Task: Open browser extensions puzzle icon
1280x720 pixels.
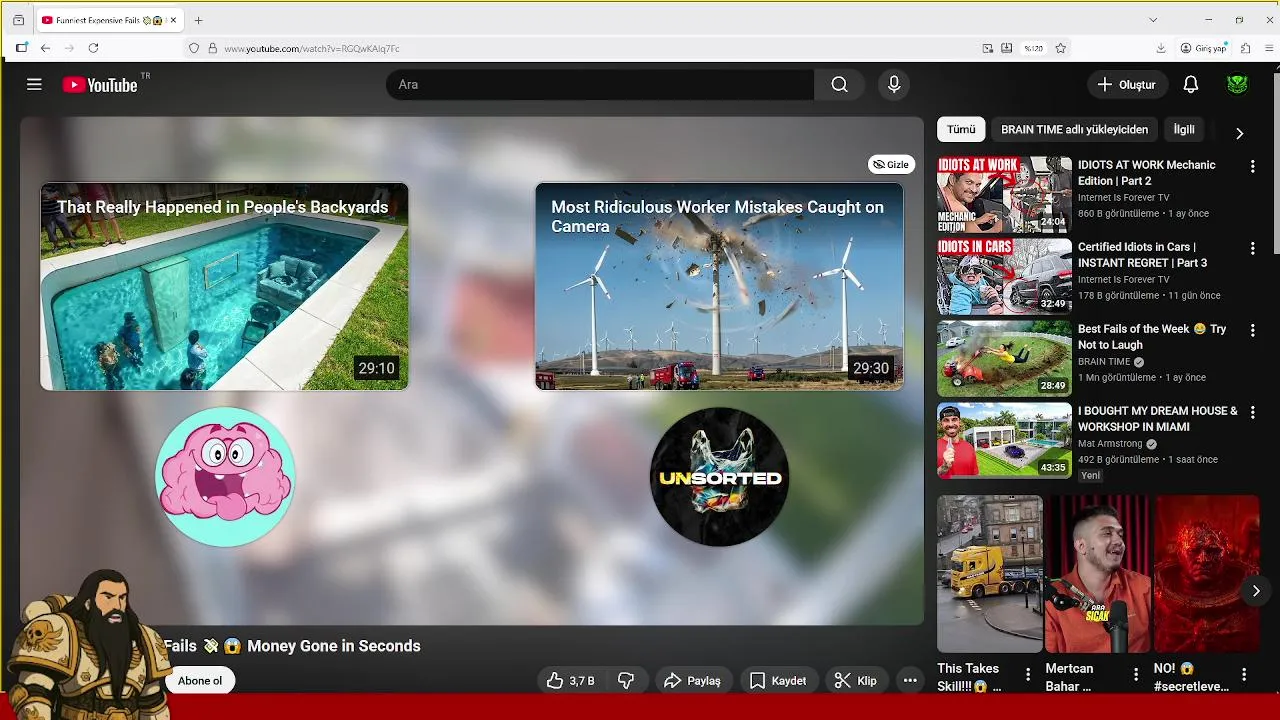Action: coord(1245,48)
